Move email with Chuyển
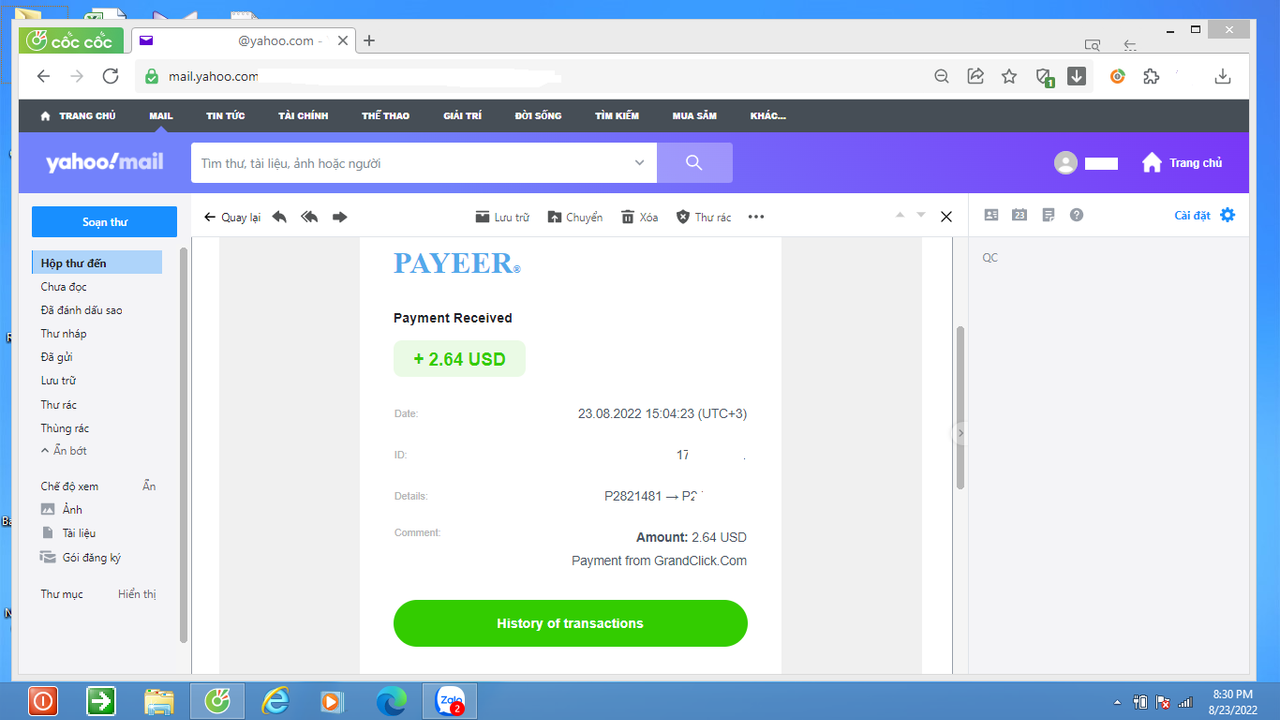 click(575, 217)
